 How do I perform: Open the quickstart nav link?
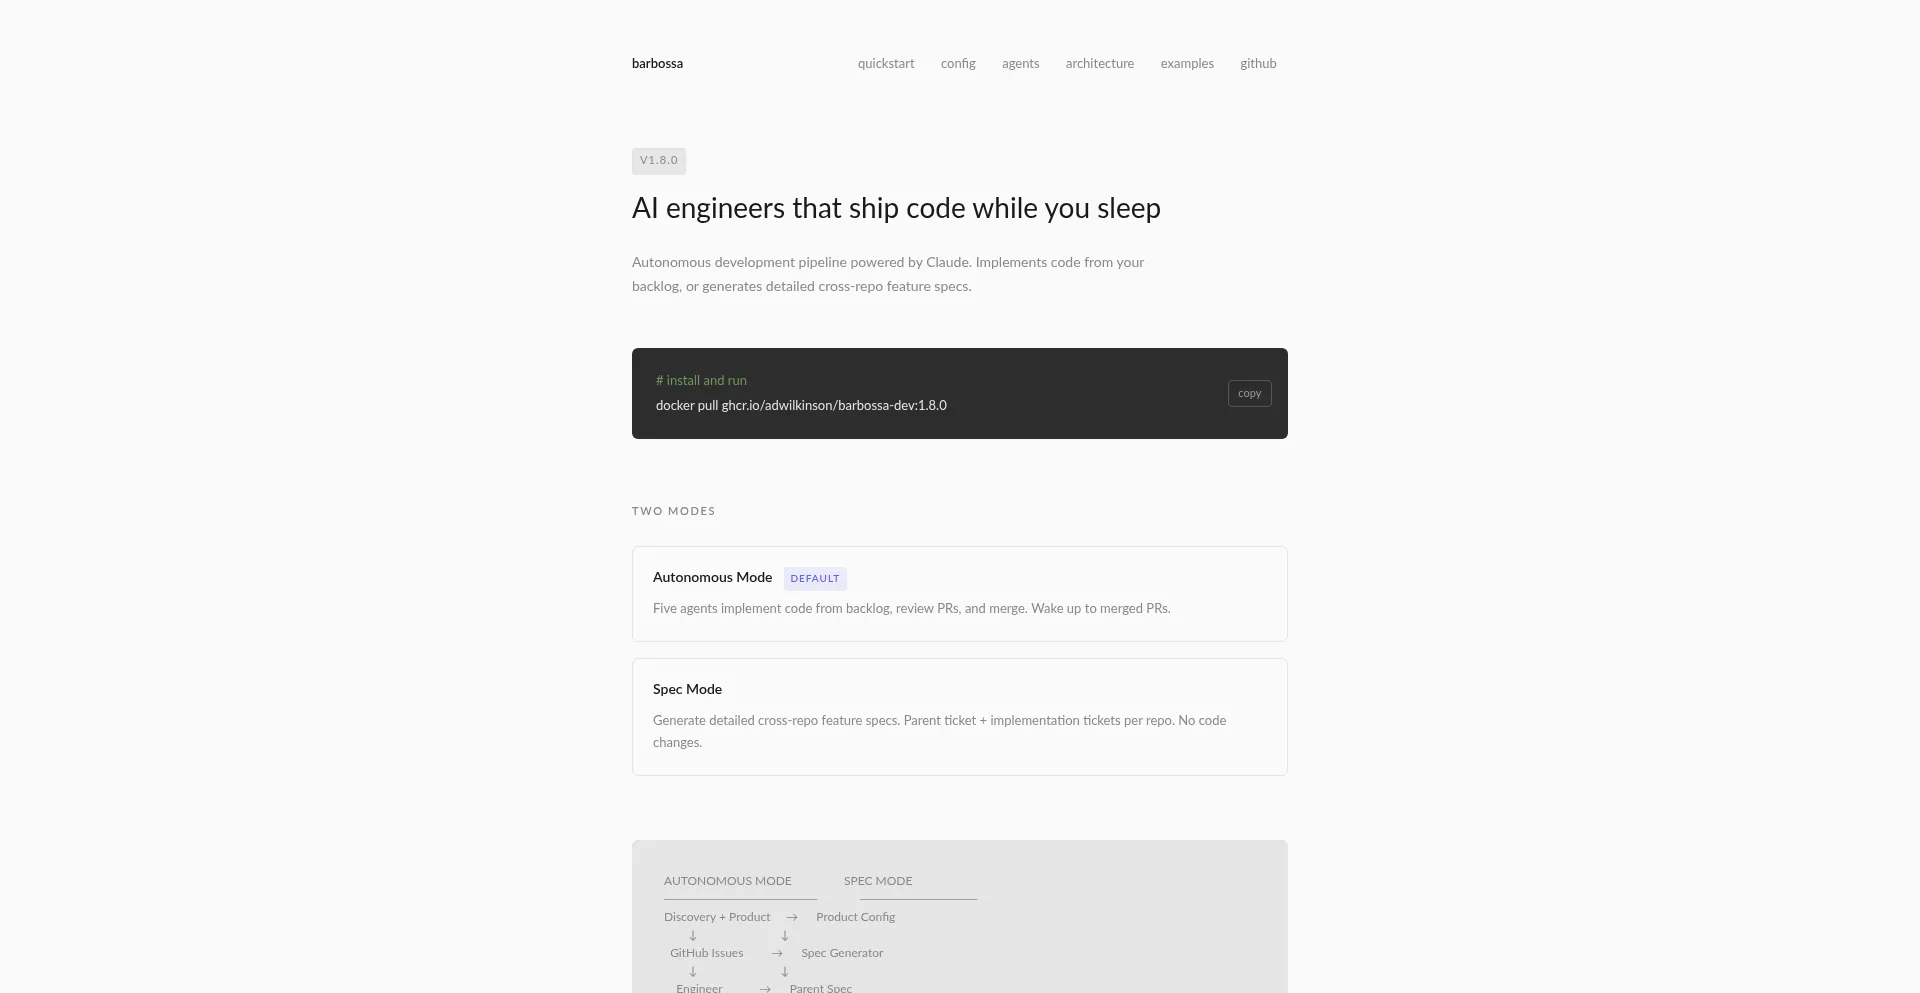tap(886, 64)
